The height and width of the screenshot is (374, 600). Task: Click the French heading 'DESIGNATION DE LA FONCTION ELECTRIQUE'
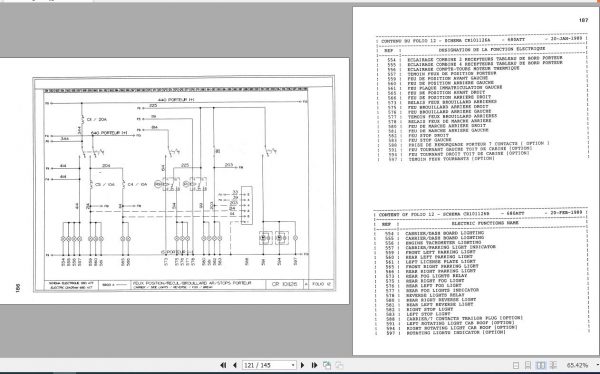pos(492,49)
